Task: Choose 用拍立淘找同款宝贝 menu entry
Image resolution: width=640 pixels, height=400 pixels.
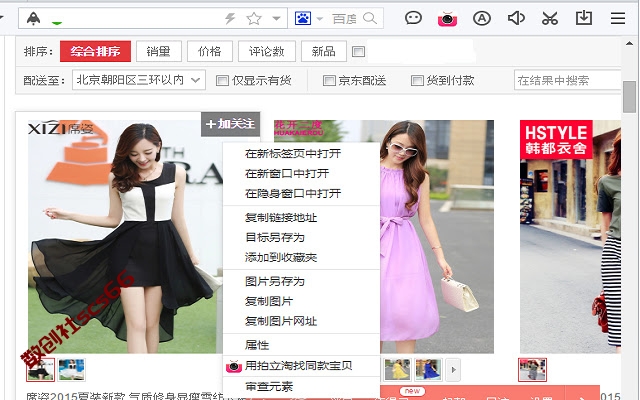Action: [x=301, y=366]
